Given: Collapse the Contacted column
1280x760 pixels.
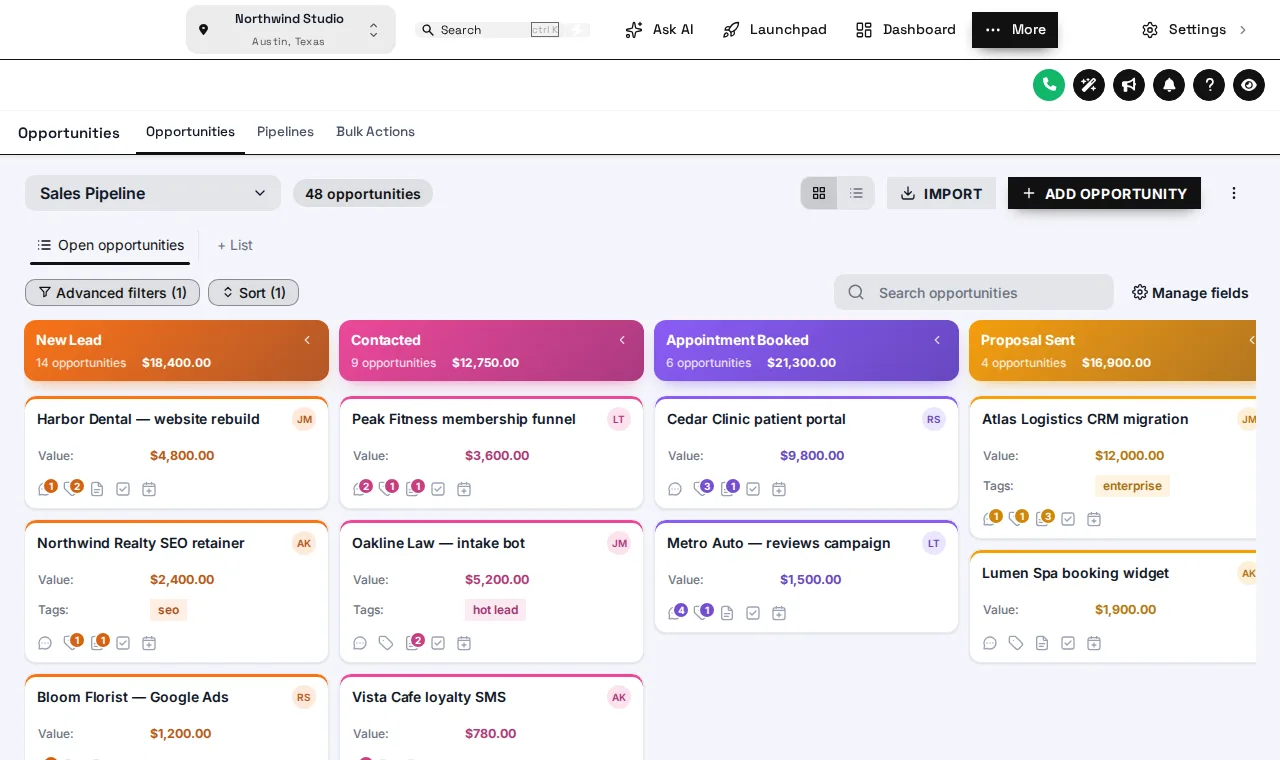Looking at the screenshot, I should pyautogui.click(x=622, y=340).
